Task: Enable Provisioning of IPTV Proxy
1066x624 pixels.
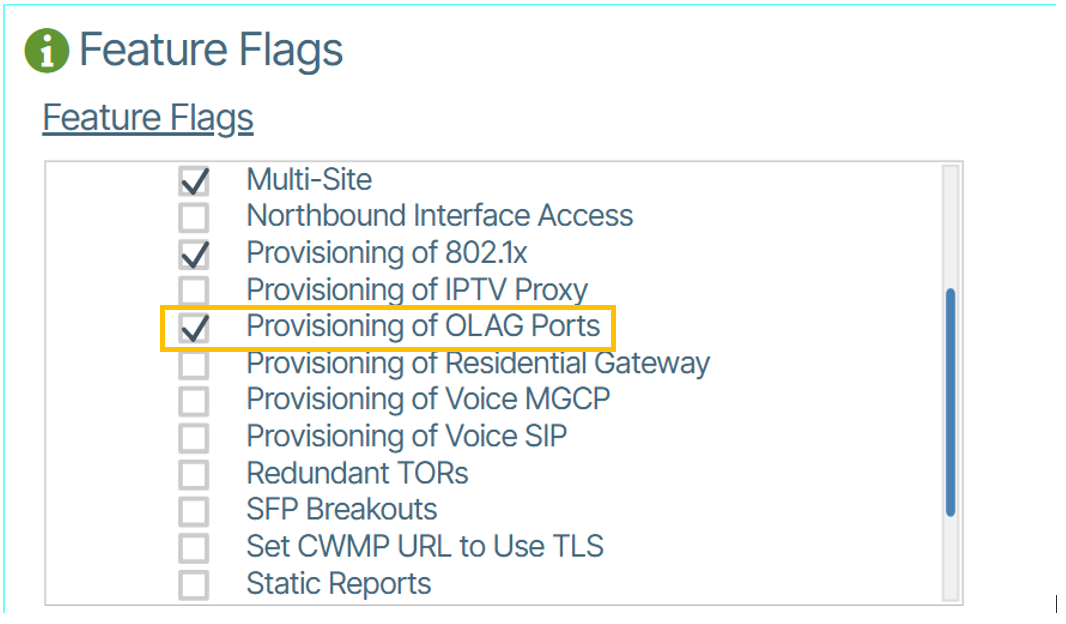Action: (x=194, y=291)
